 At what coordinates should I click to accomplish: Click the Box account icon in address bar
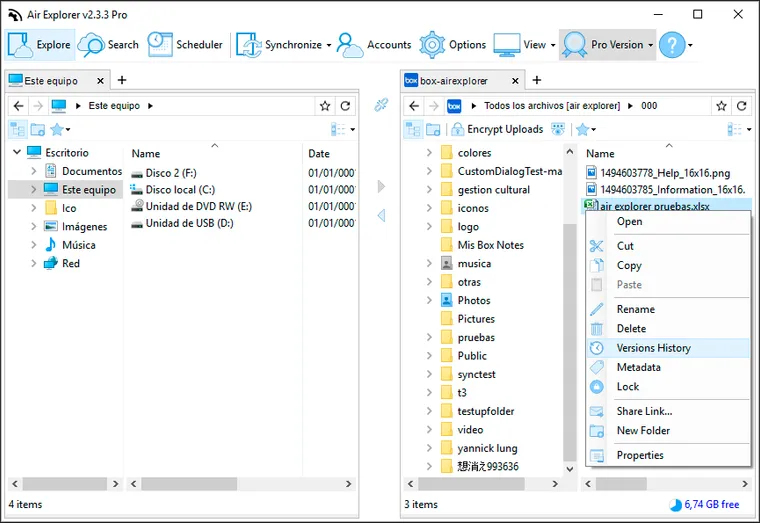(x=454, y=106)
